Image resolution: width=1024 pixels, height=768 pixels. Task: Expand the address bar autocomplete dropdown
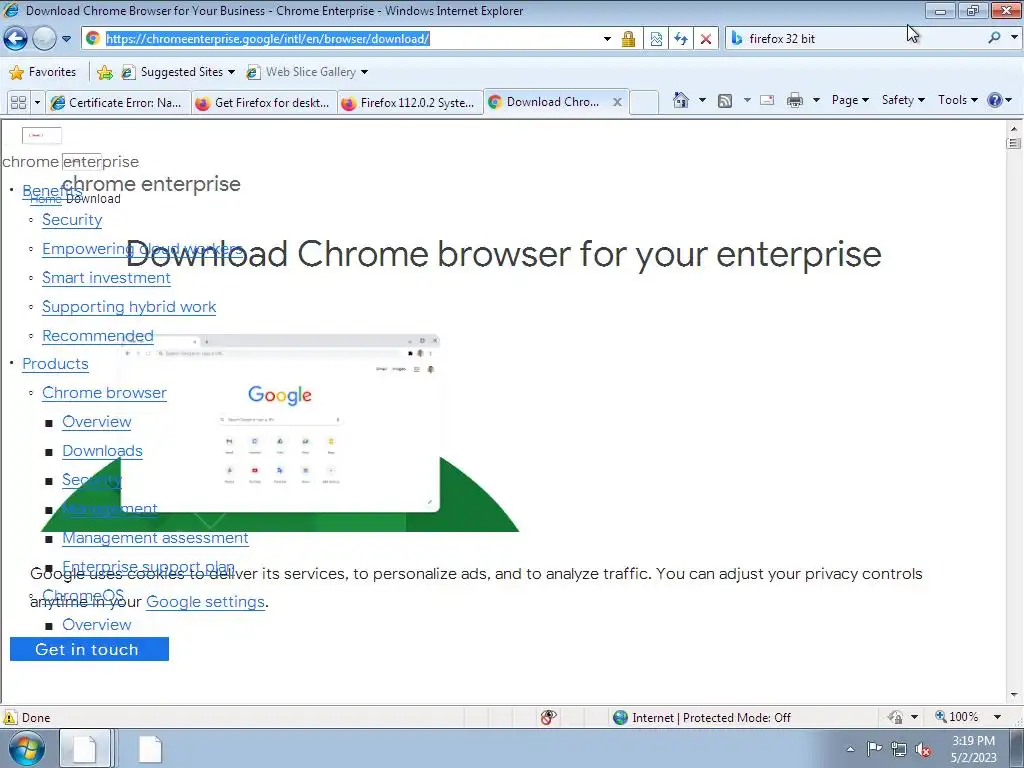[607, 39]
